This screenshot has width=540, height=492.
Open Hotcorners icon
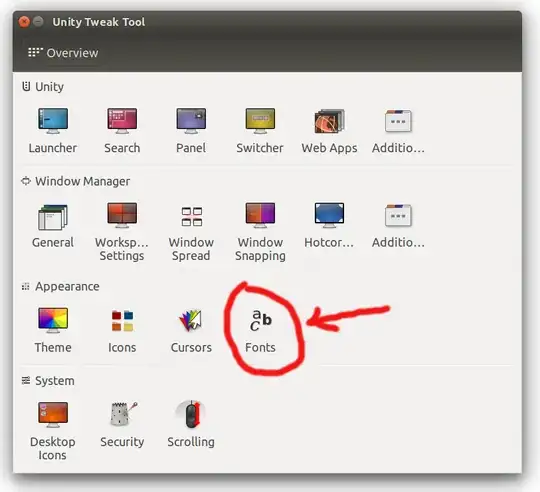pyautogui.click(x=329, y=215)
